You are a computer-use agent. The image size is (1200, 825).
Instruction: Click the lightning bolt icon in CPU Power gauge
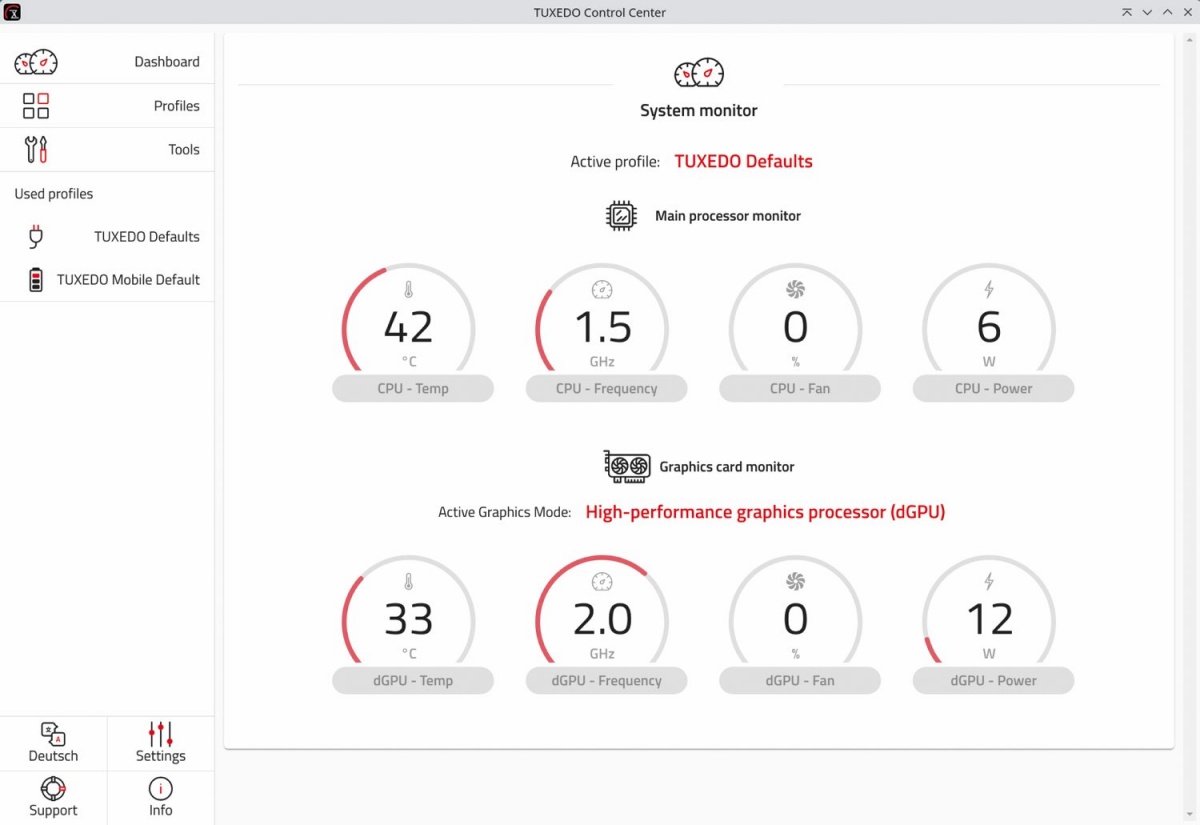coord(989,290)
